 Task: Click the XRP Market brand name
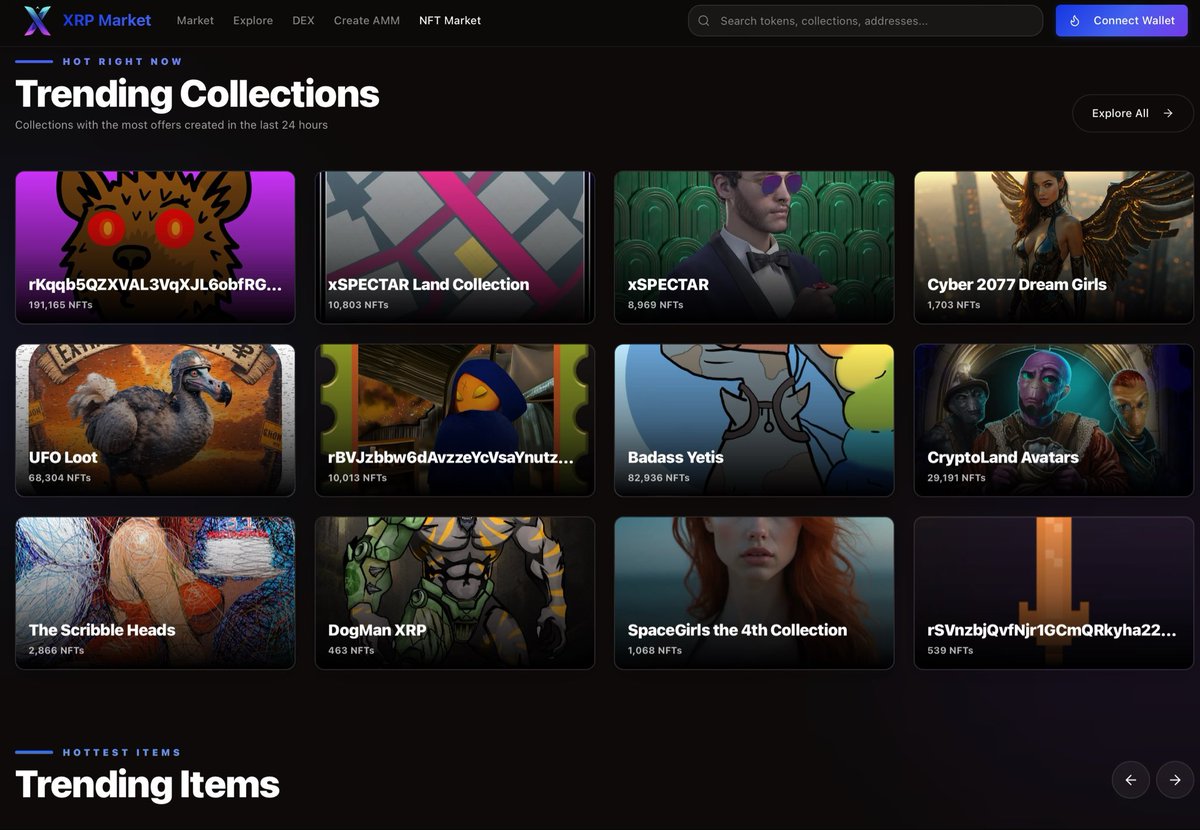(x=107, y=20)
